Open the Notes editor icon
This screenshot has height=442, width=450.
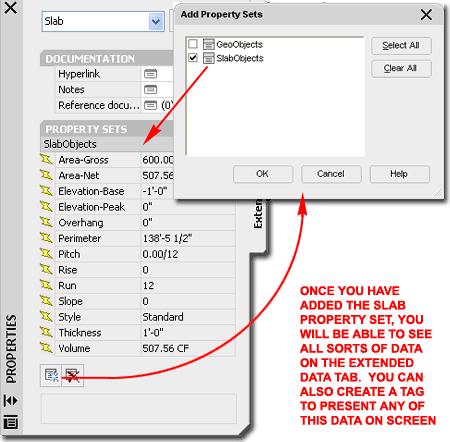150,89
